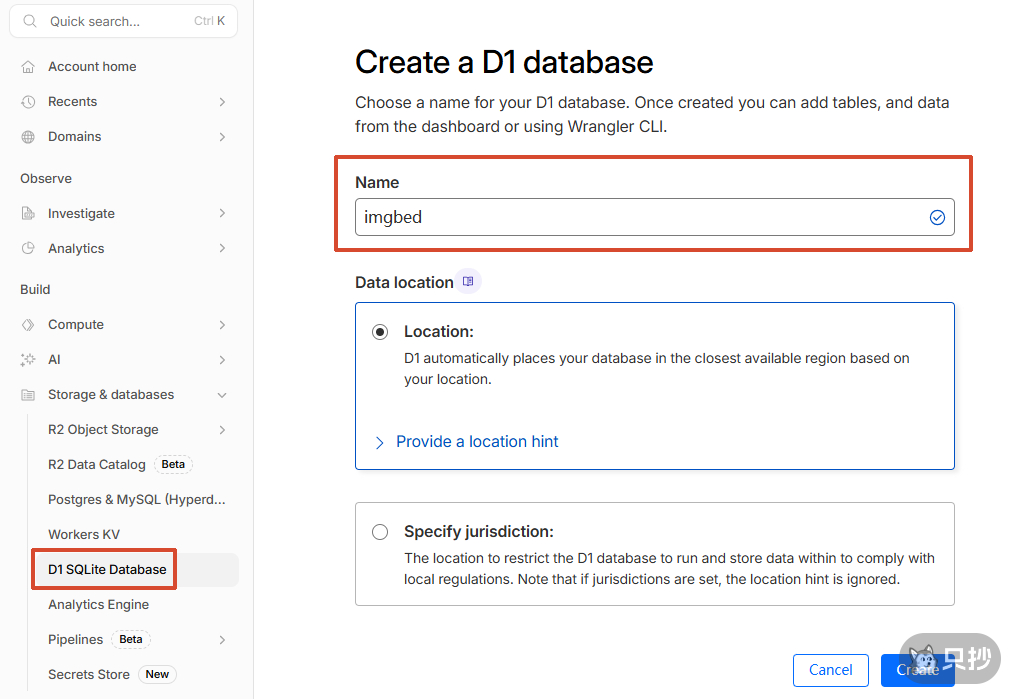The width and height of the screenshot is (1016, 699).
Task: Open Account home in sidebar
Action: 92,67
